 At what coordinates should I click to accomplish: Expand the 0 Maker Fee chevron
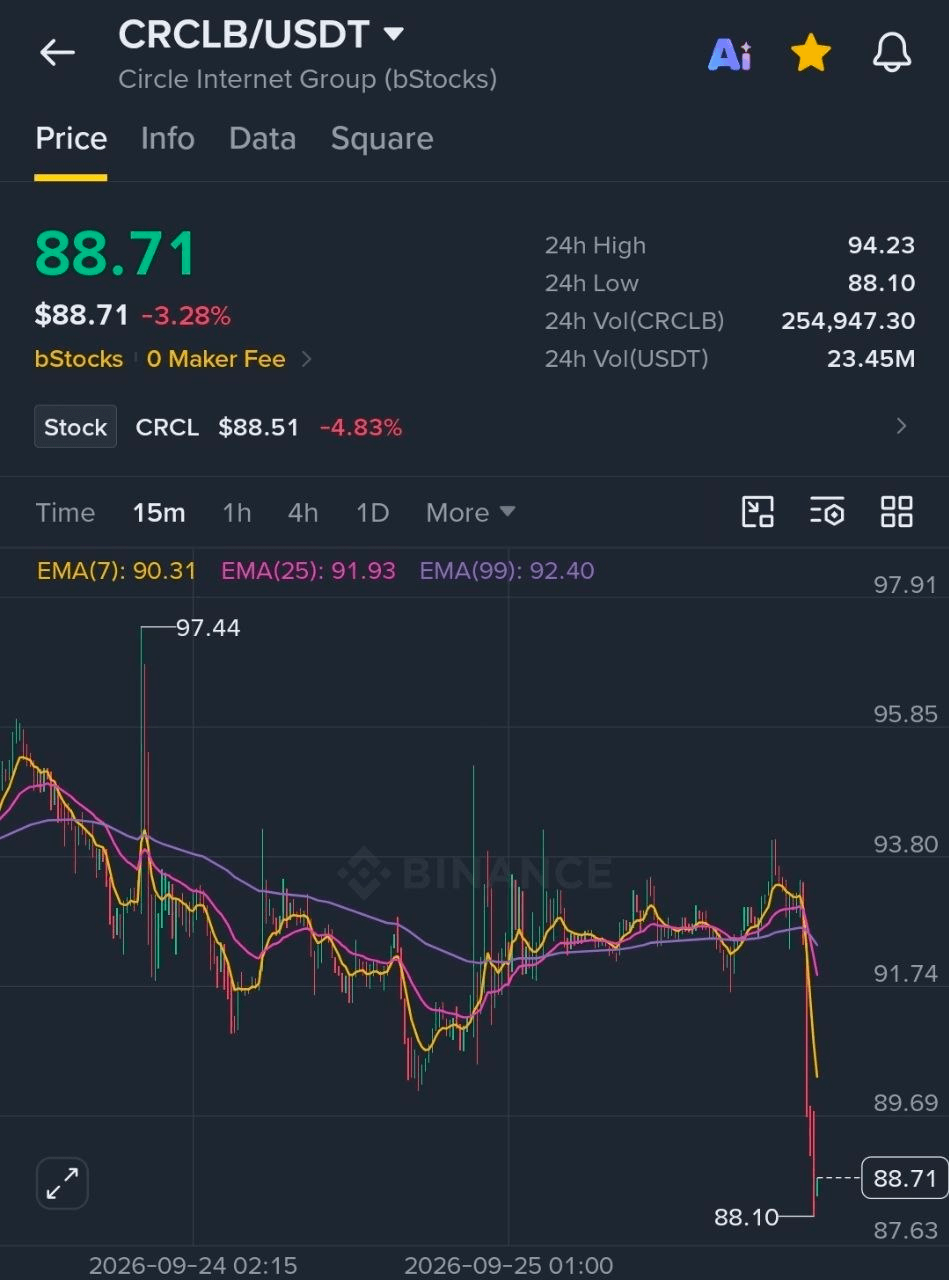tap(306, 359)
